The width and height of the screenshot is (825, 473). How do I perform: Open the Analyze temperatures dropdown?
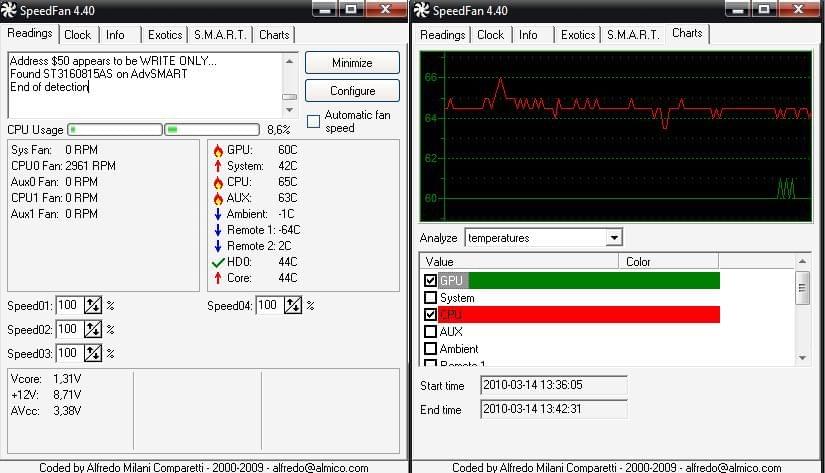[613, 238]
